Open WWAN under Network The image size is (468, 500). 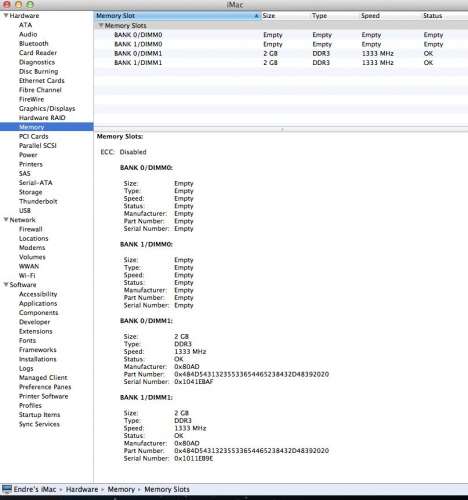coord(29,266)
